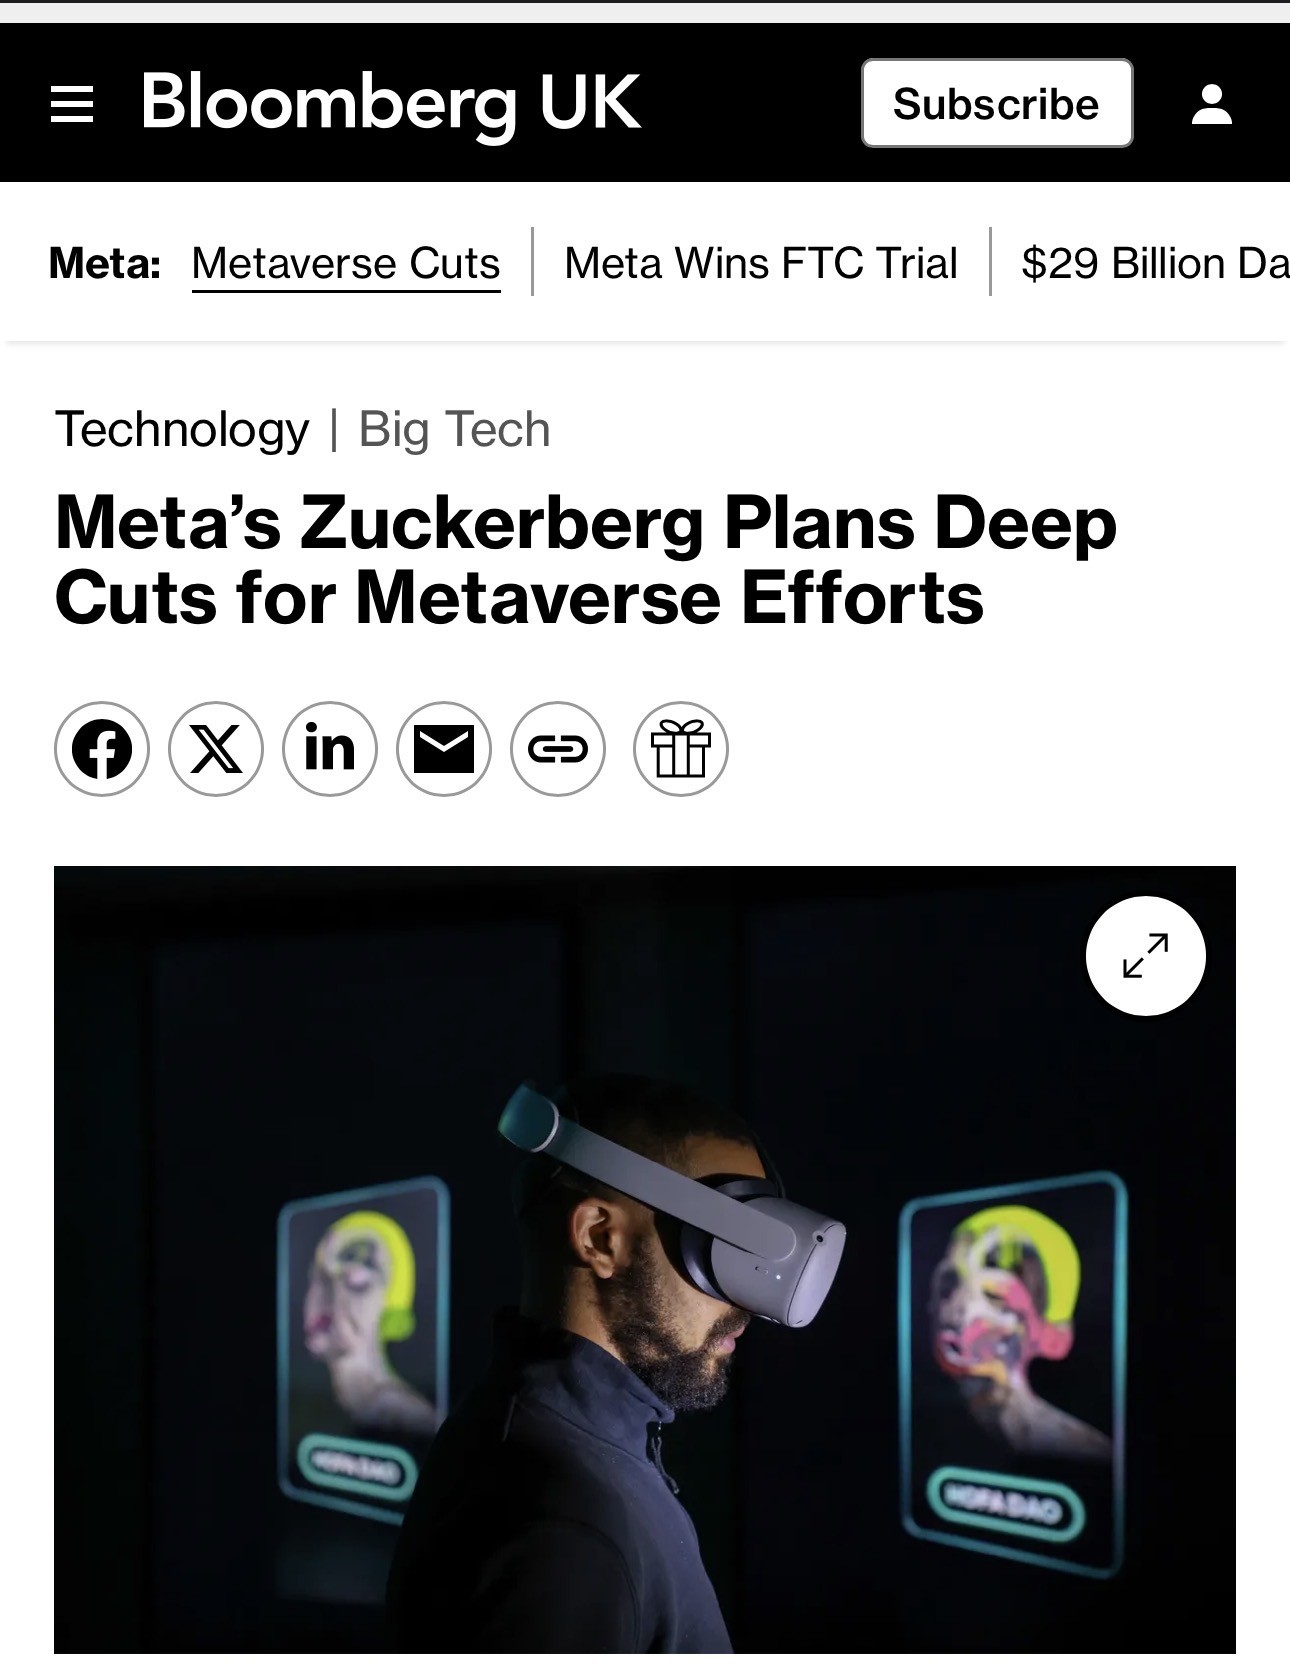Screen dimensions: 1290x1675
Task: Copy article link icon
Action: (558, 749)
